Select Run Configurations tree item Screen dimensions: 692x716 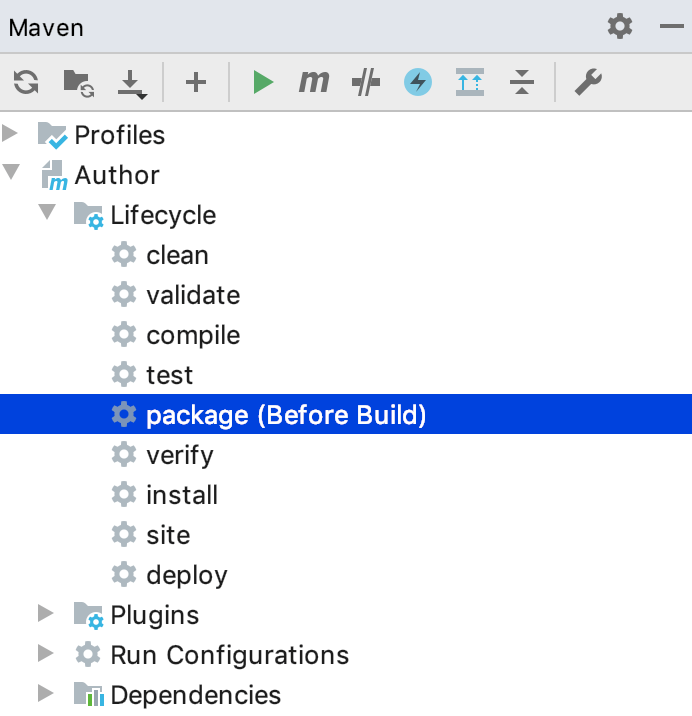click(230, 655)
